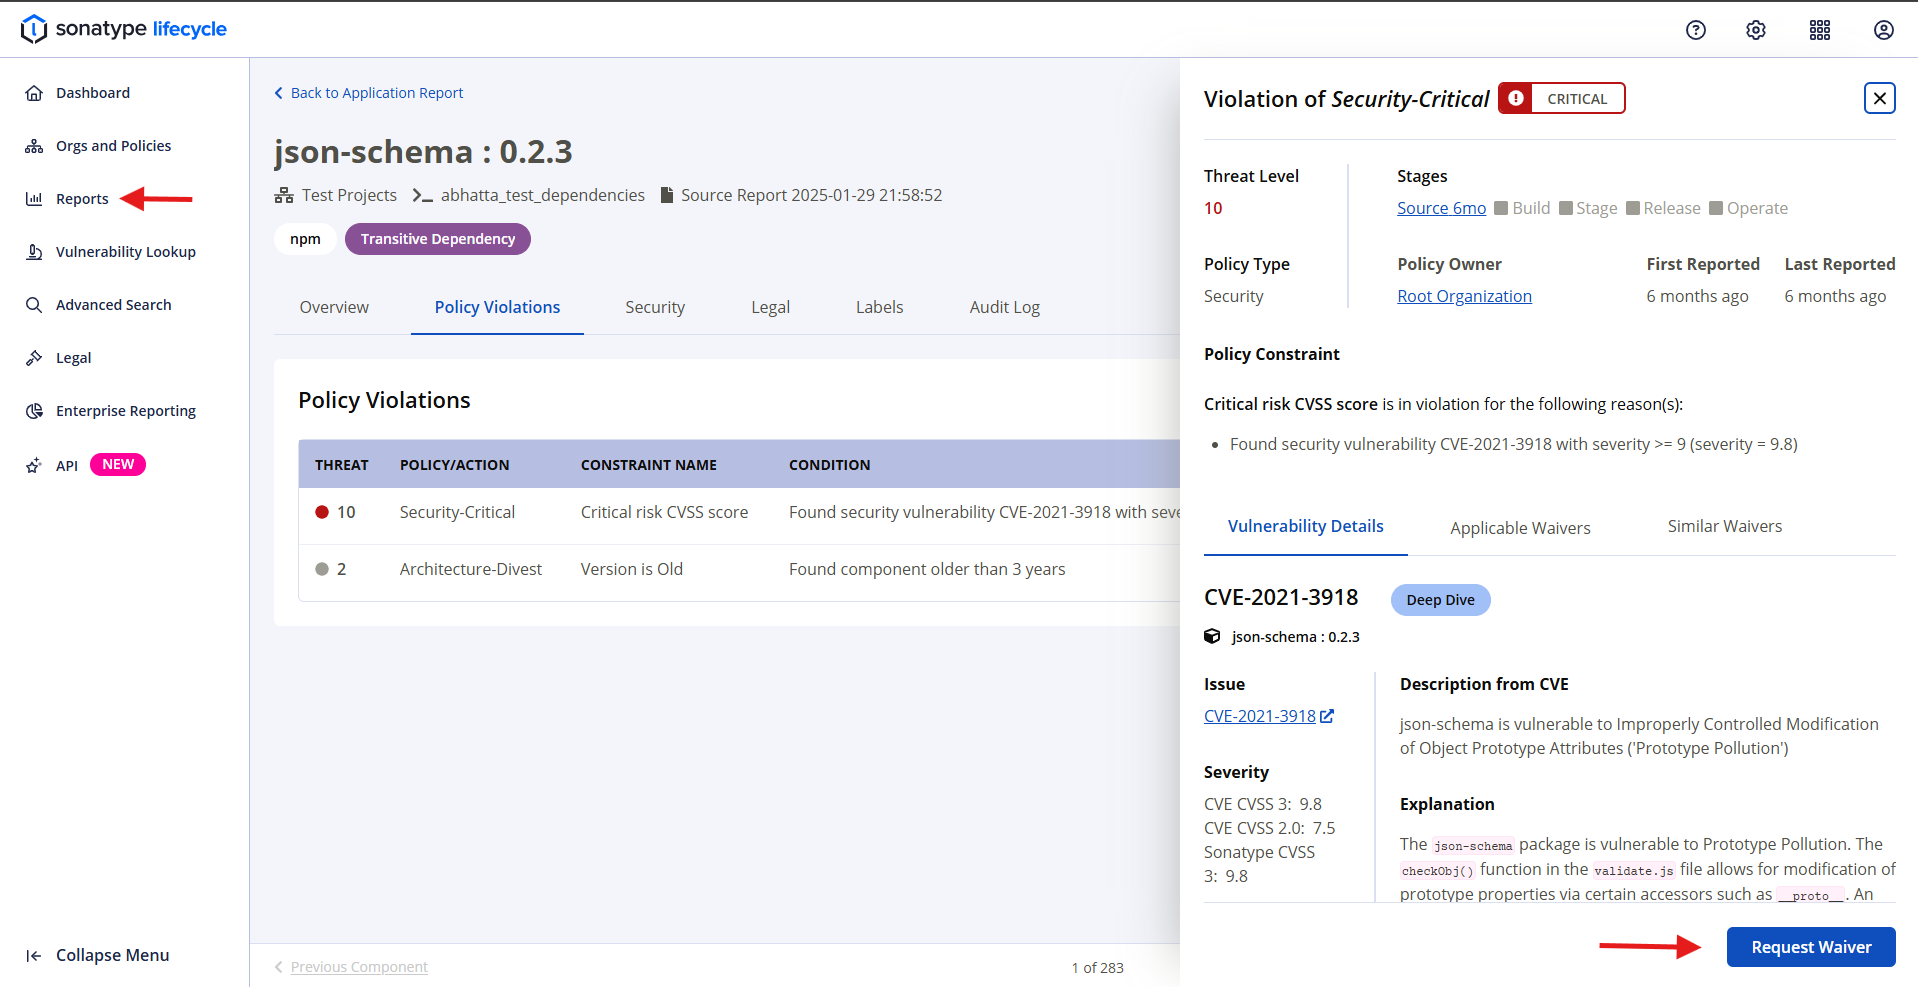Sort by THREAT column header
The width and height of the screenshot is (1918, 987).
tap(342, 465)
